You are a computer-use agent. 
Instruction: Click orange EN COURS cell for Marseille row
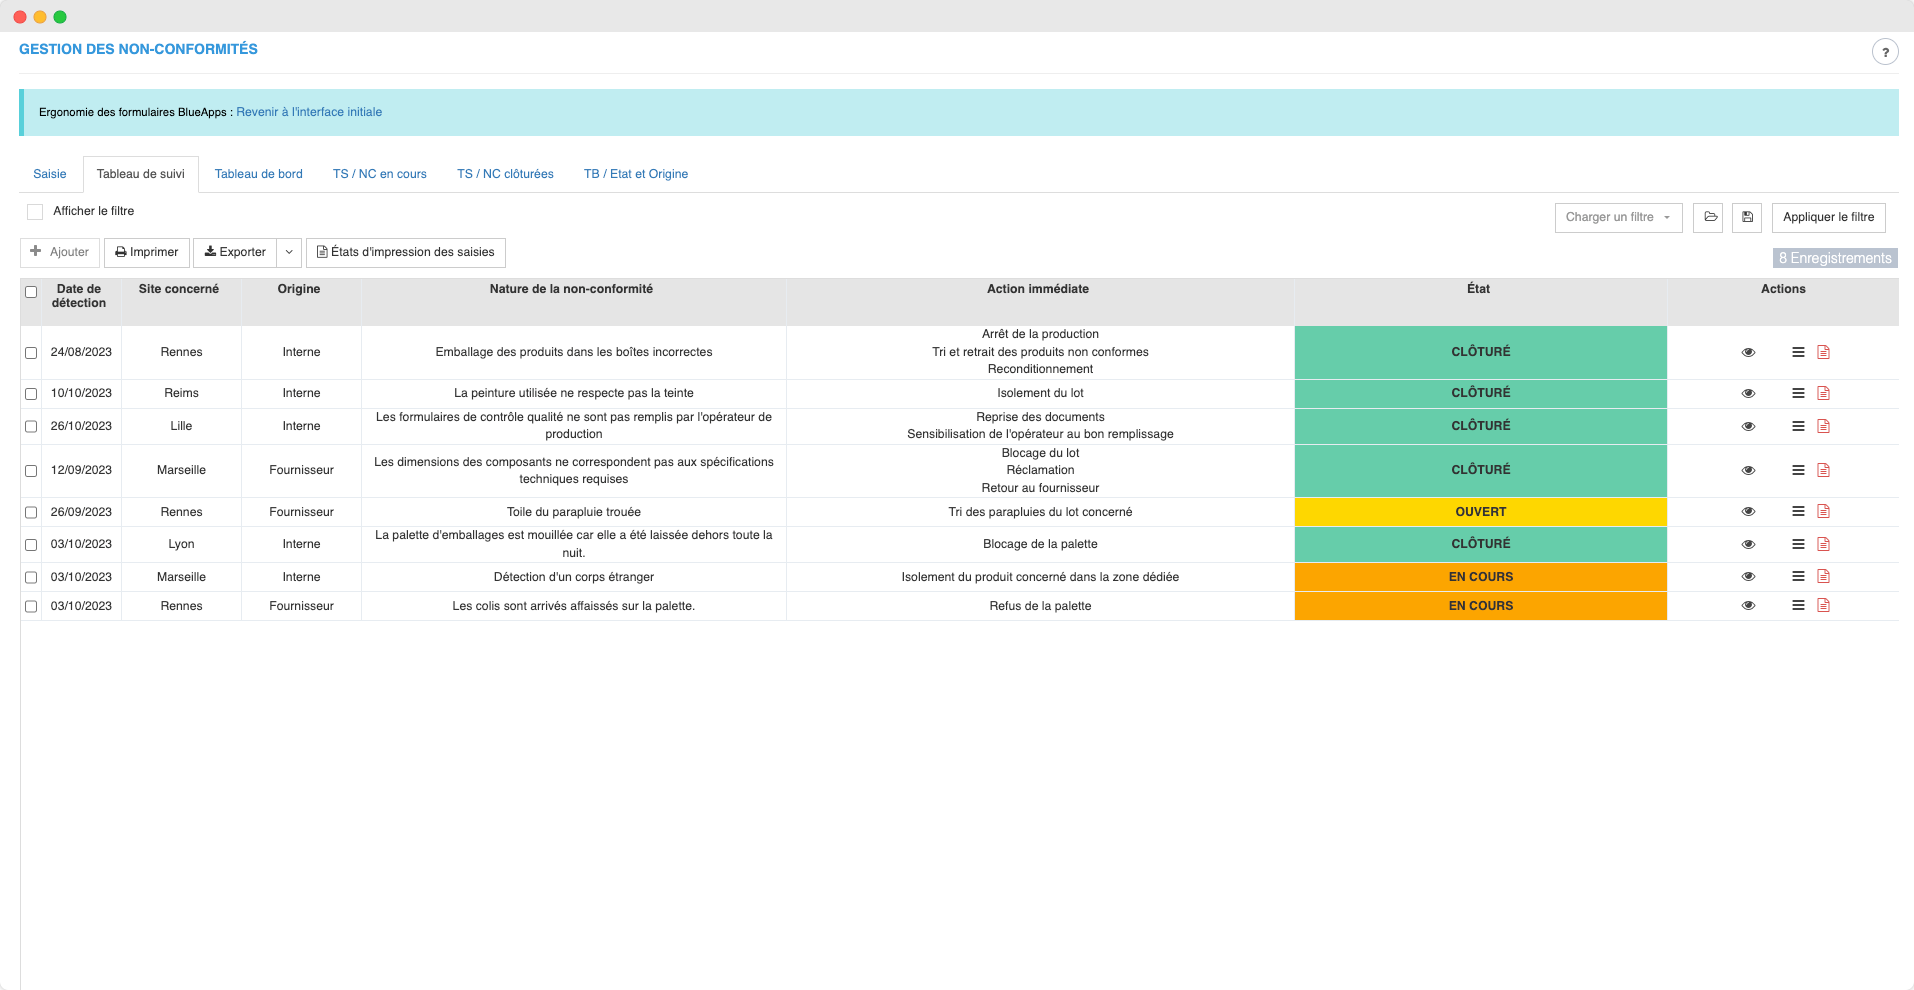(1481, 577)
